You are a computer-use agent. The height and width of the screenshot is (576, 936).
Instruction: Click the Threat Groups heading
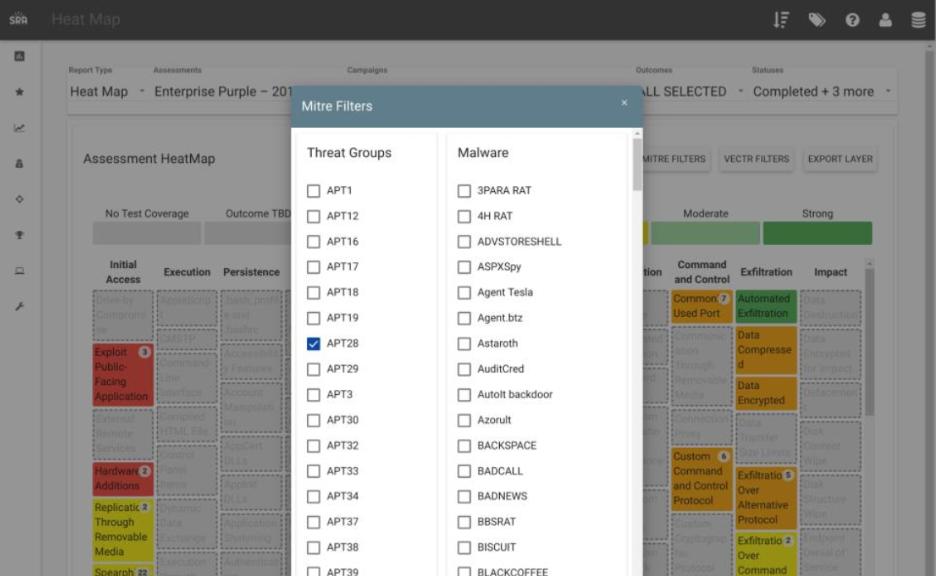click(349, 153)
